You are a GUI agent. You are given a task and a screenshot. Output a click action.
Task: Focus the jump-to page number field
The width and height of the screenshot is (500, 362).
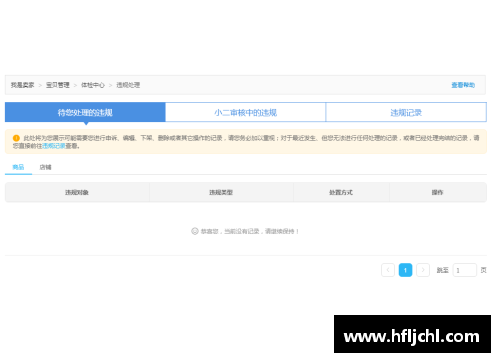point(465,270)
